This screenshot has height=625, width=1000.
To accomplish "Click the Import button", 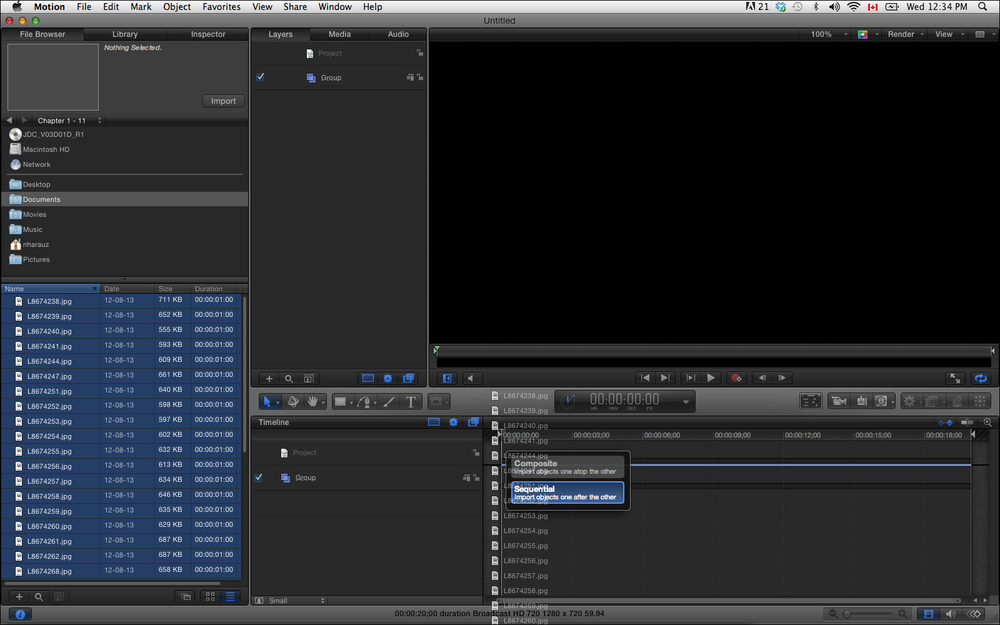I will pos(223,101).
